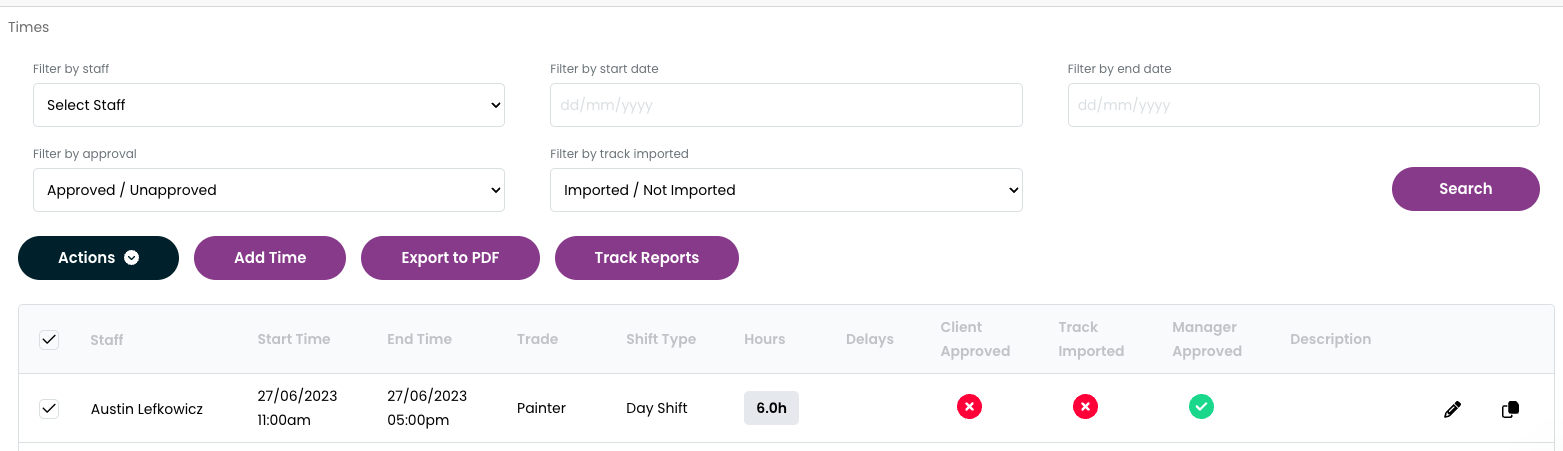
Task: Click the Staff column header
Action: pos(107,340)
